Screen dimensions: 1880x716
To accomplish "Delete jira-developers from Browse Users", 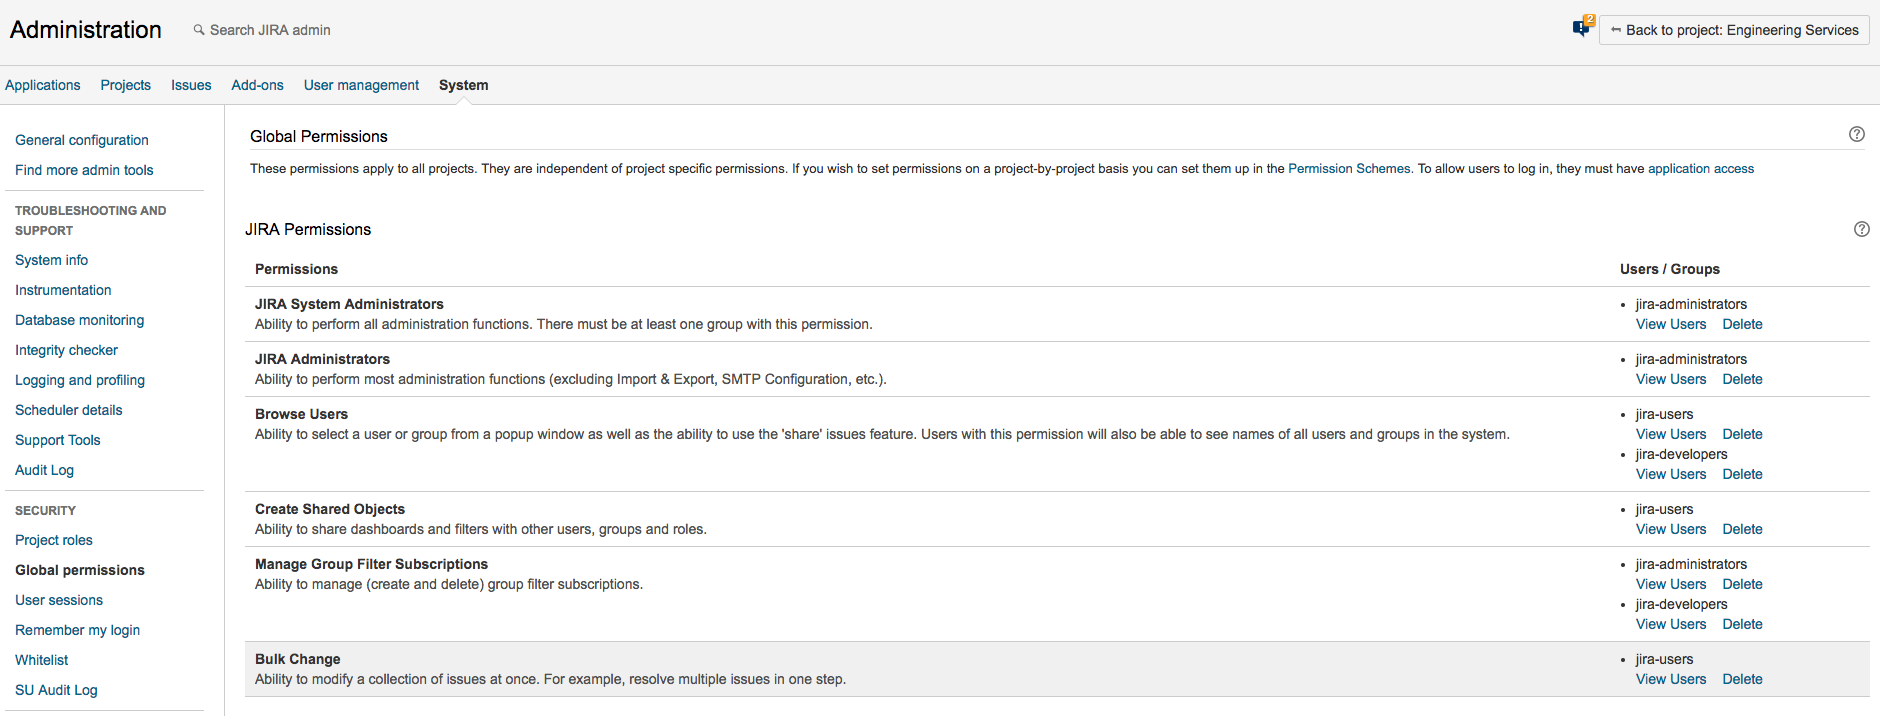I will [1742, 474].
